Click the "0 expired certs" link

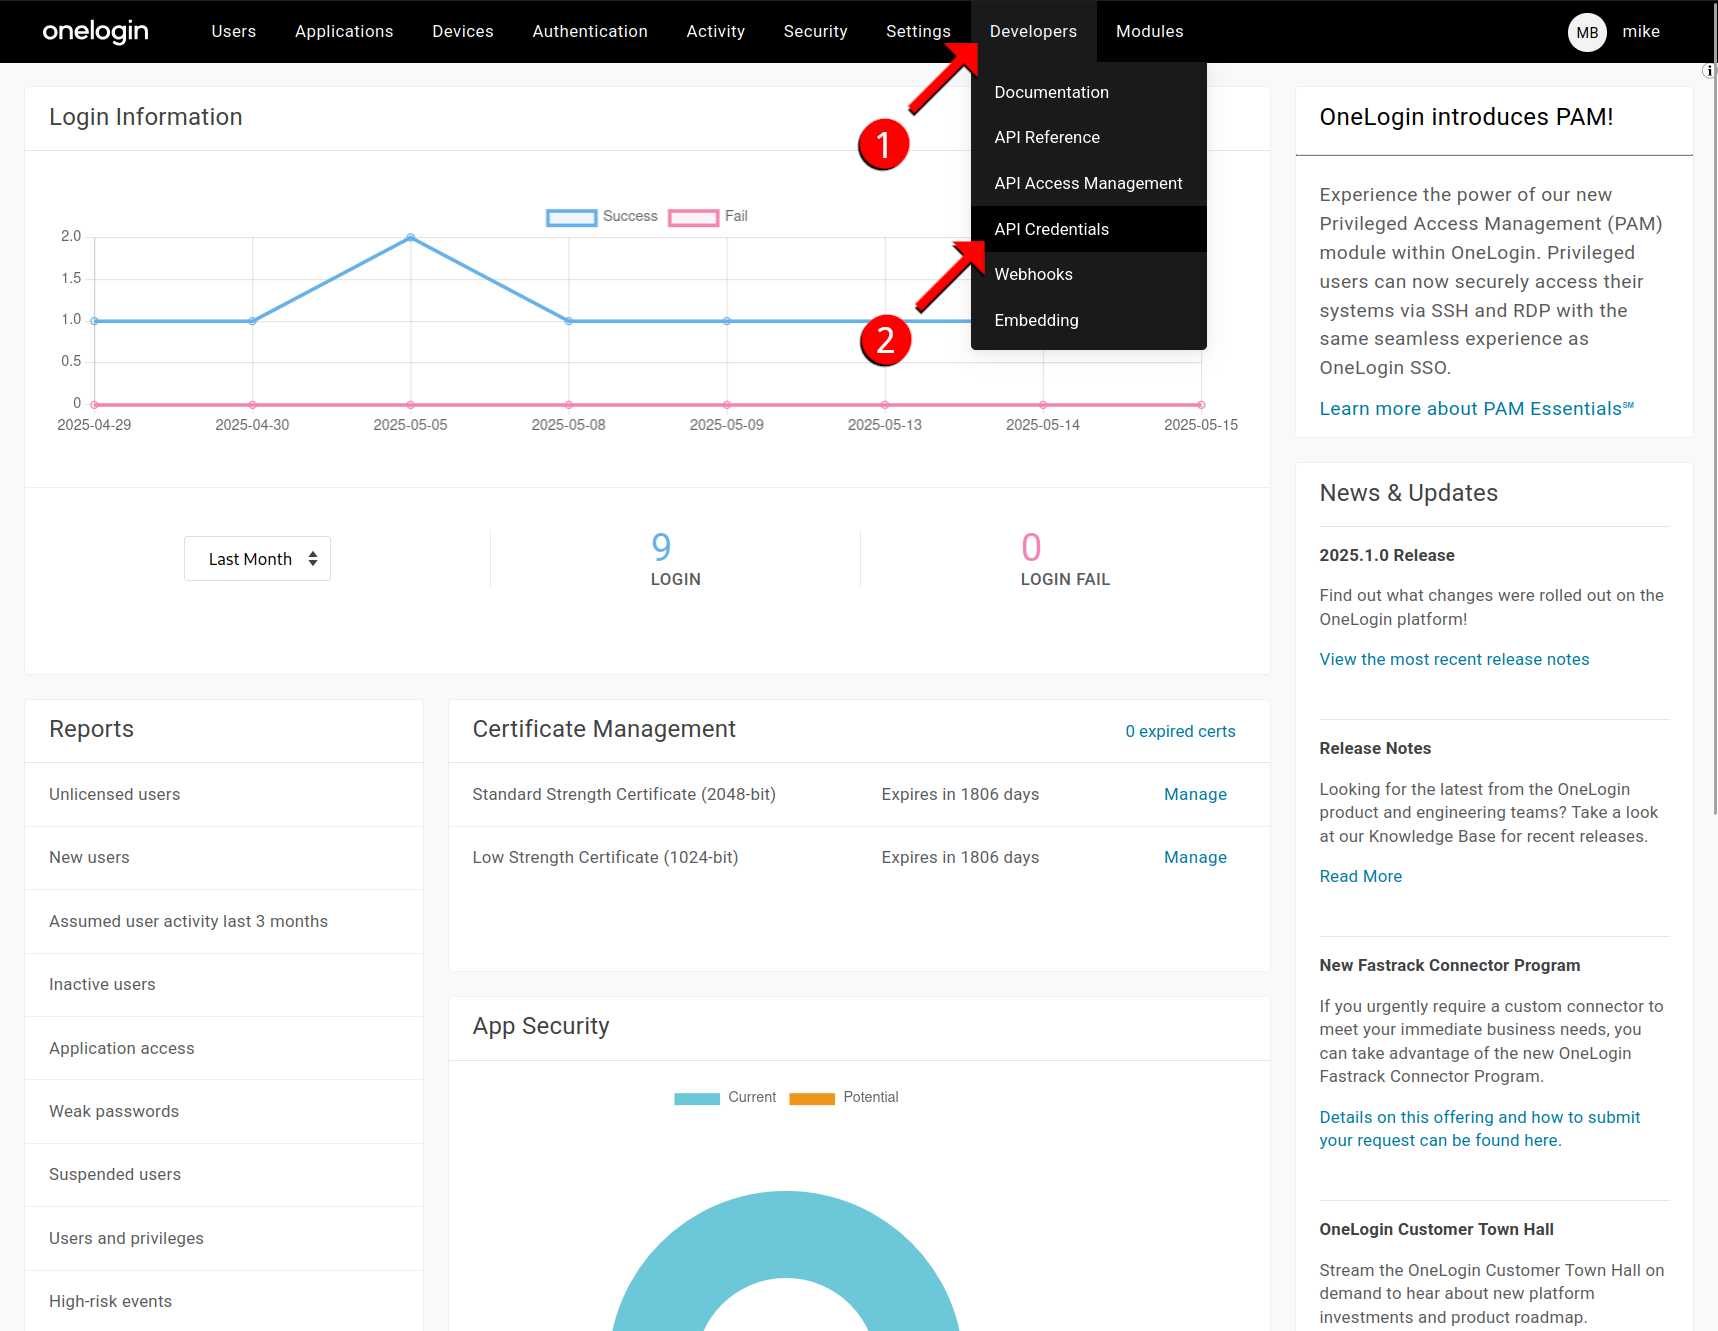coord(1180,731)
